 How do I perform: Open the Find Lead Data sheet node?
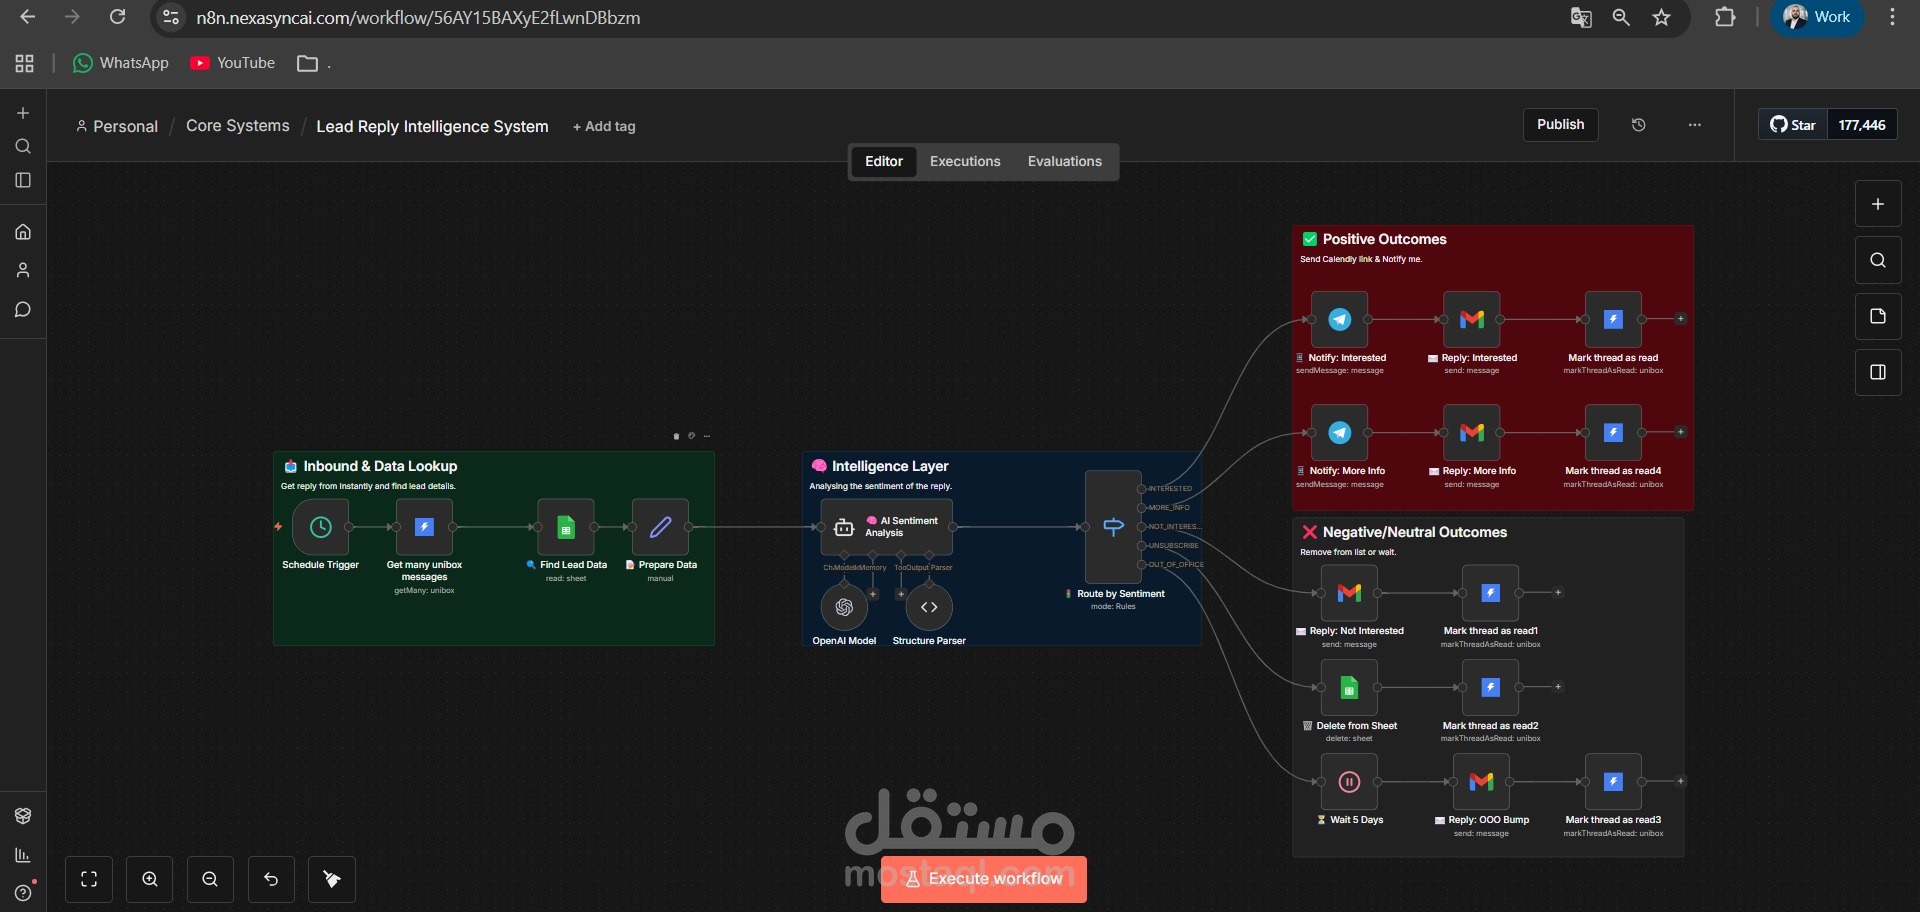[566, 527]
